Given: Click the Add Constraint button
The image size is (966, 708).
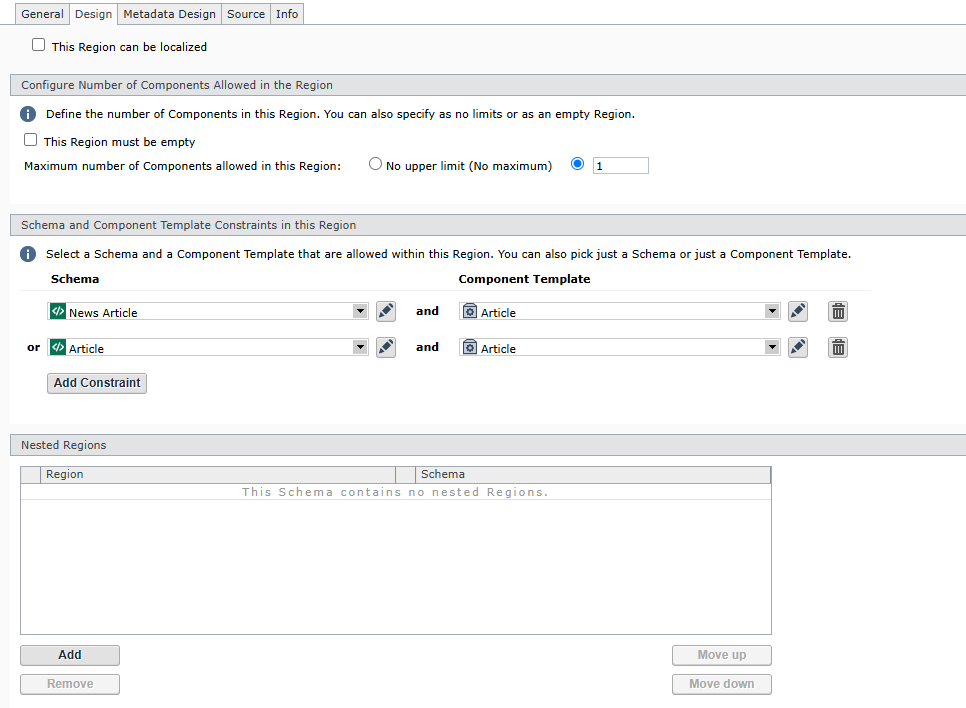Looking at the screenshot, I should pos(97,383).
